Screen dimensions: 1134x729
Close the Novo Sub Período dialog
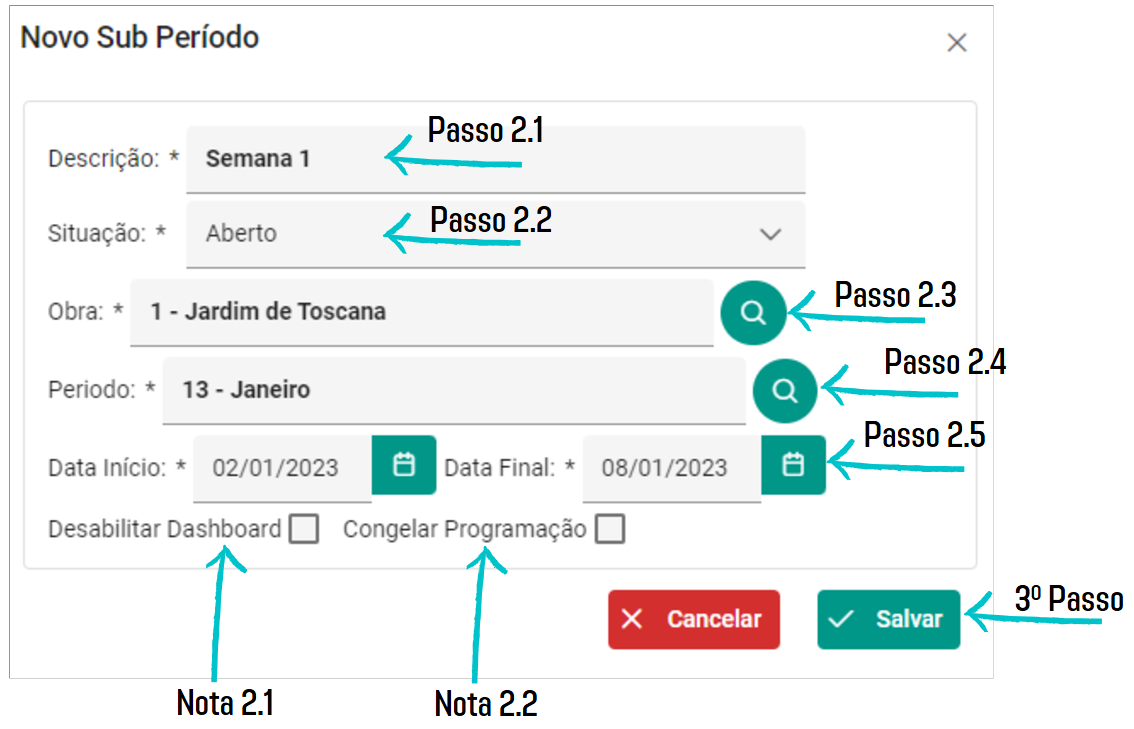(x=957, y=43)
